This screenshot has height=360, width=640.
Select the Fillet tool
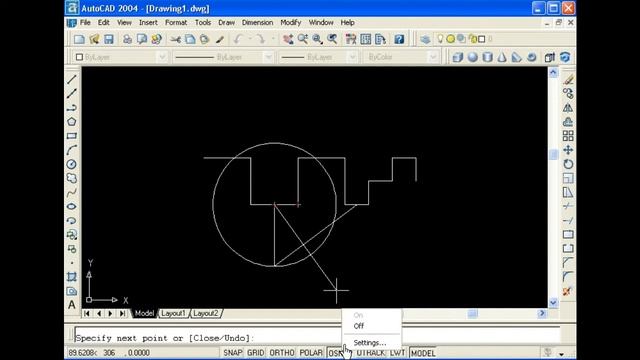tap(568, 277)
